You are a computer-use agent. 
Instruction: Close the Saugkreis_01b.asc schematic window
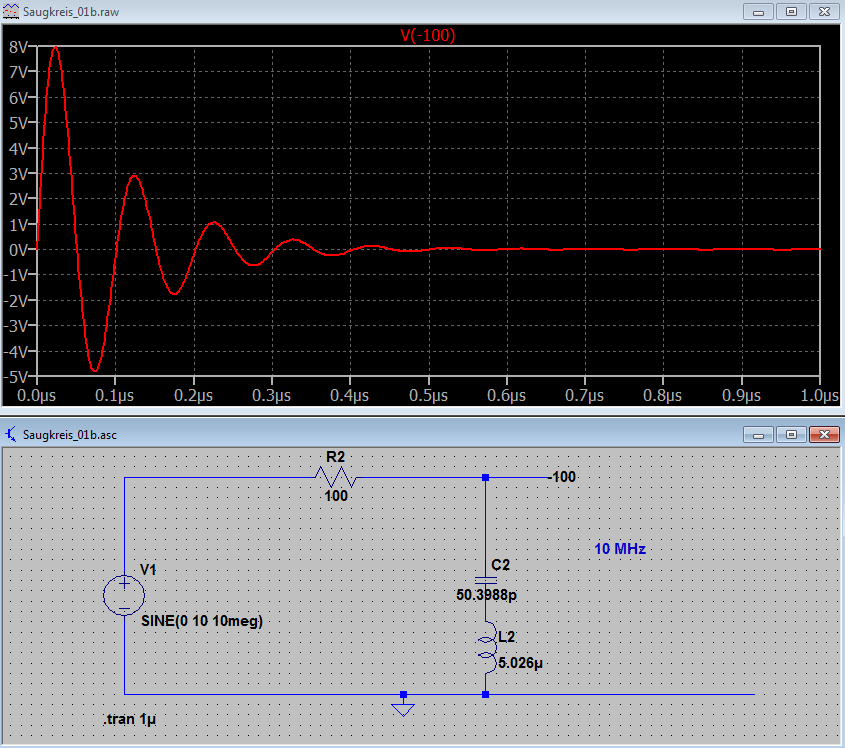825,435
